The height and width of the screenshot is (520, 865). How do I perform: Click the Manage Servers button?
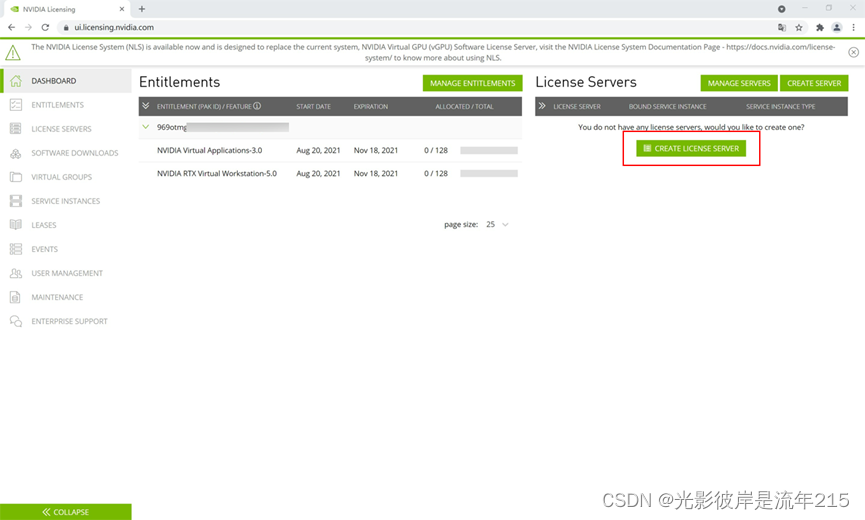coord(739,83)
